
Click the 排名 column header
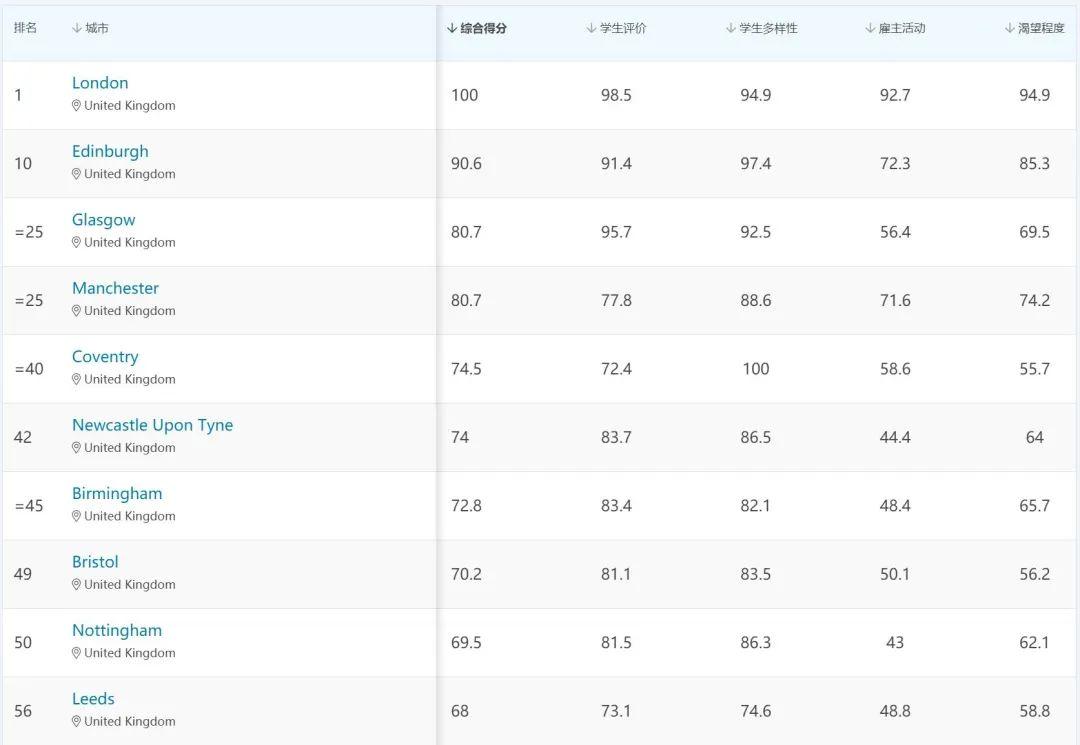pyautogui.click(x=26, y=29)
